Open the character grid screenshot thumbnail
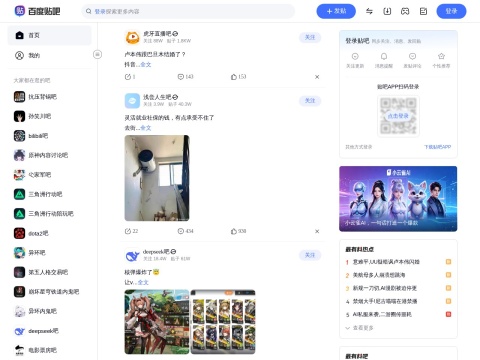This screenshot has height=360, width=480. (223, 322)
